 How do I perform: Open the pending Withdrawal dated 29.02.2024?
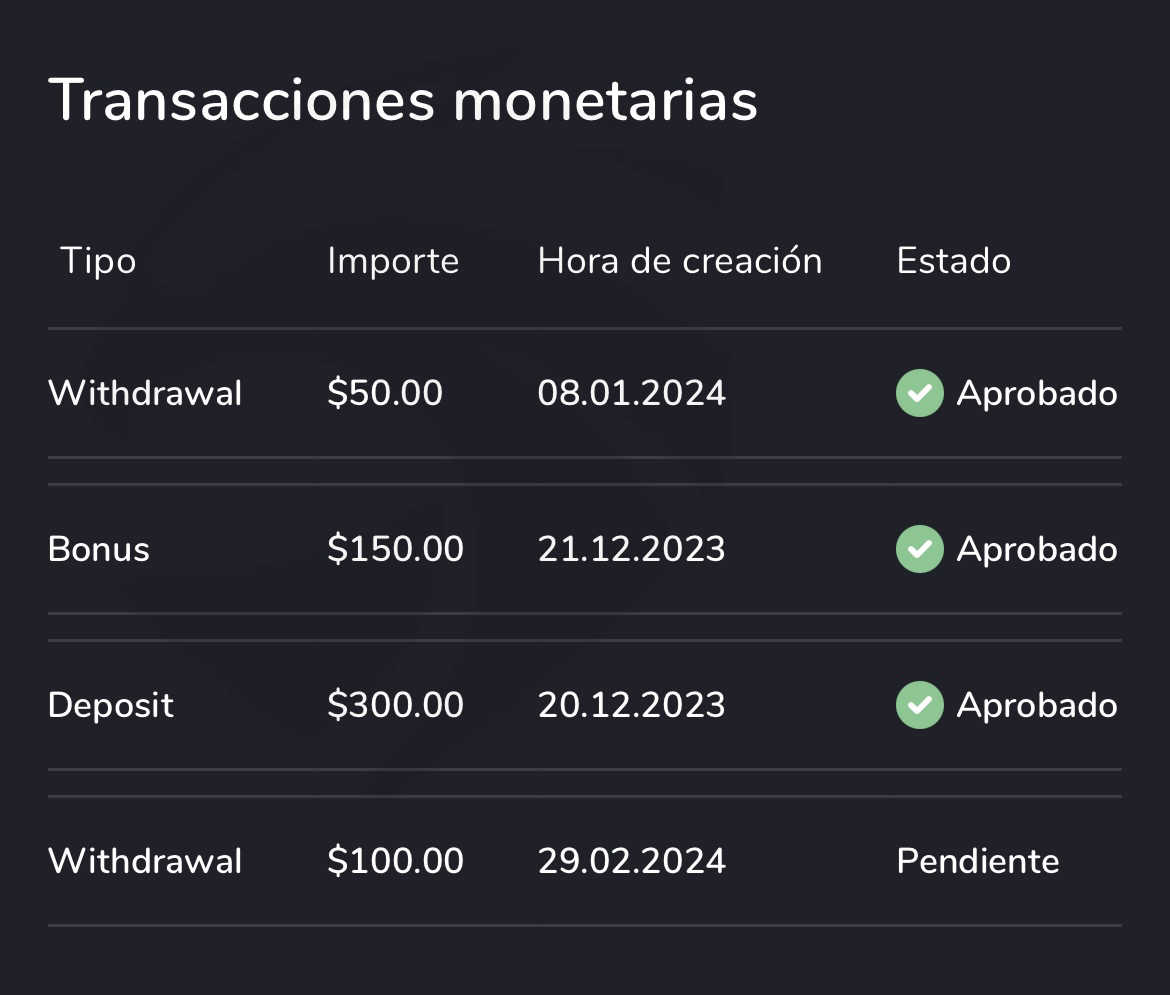145,861
